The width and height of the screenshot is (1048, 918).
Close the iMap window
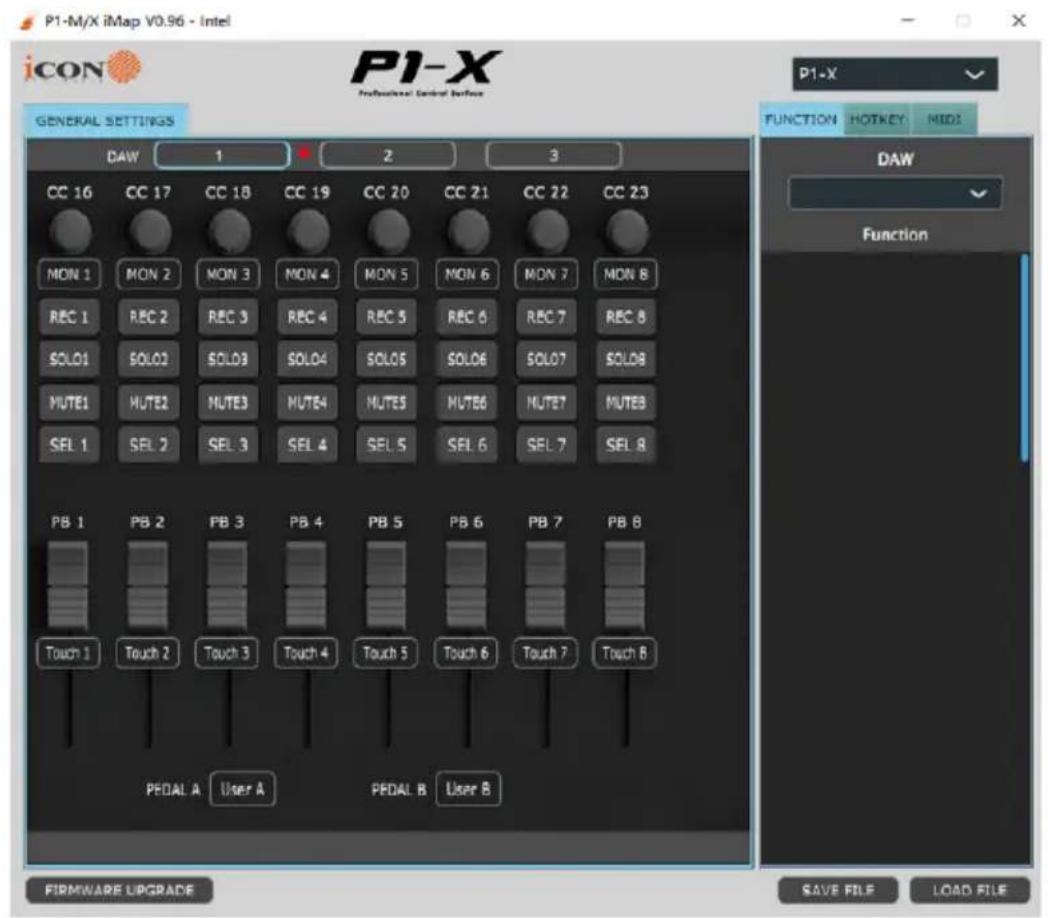click(1018, 21)
